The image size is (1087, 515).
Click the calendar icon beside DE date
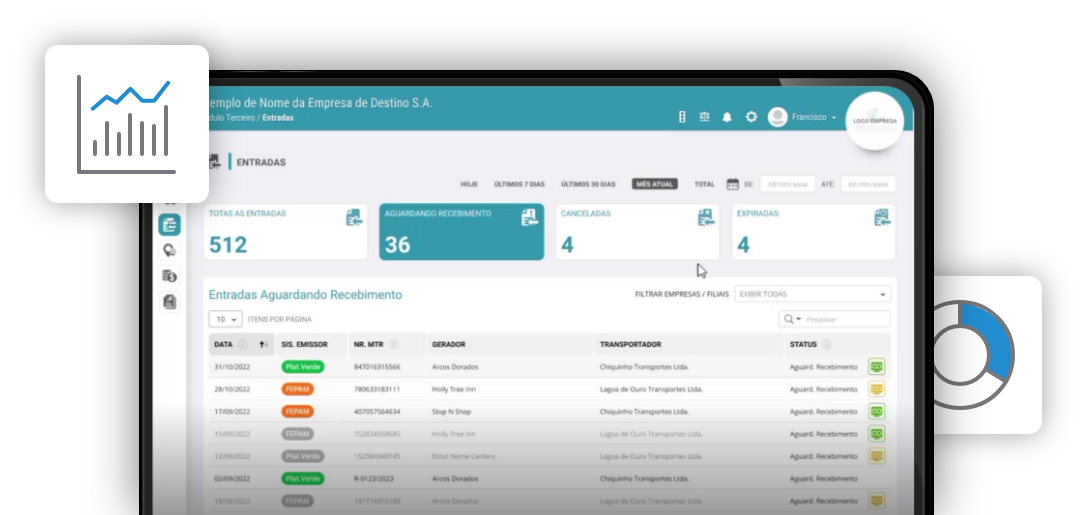[732, 184]
